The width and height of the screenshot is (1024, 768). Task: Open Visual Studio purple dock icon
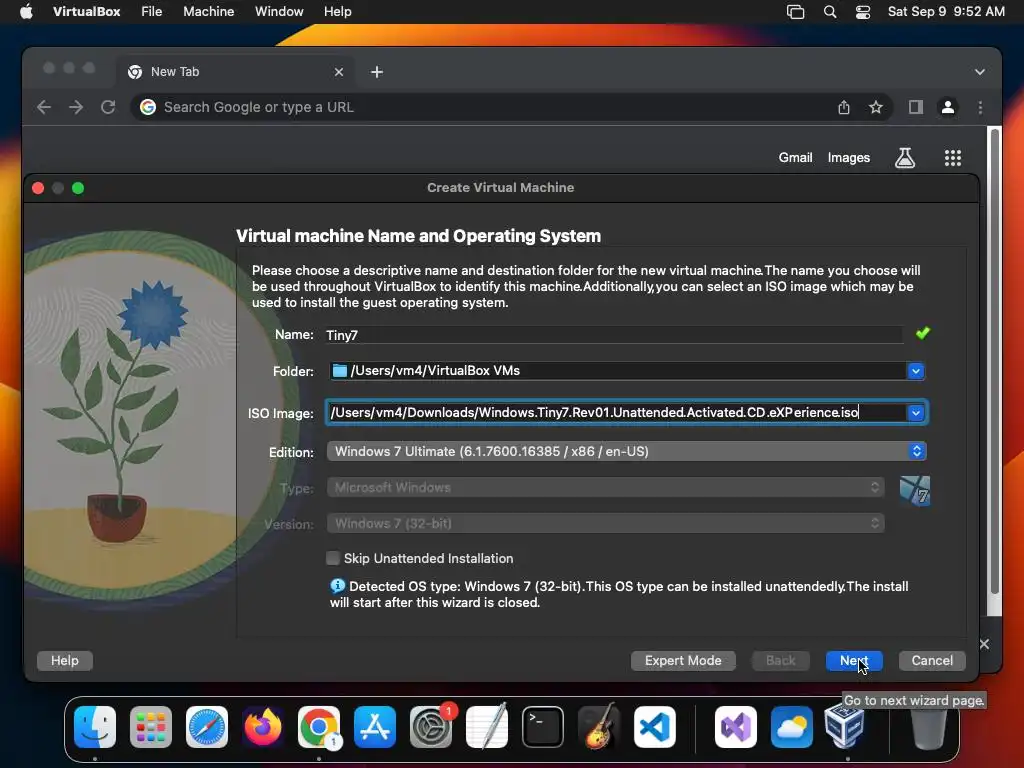736,727
